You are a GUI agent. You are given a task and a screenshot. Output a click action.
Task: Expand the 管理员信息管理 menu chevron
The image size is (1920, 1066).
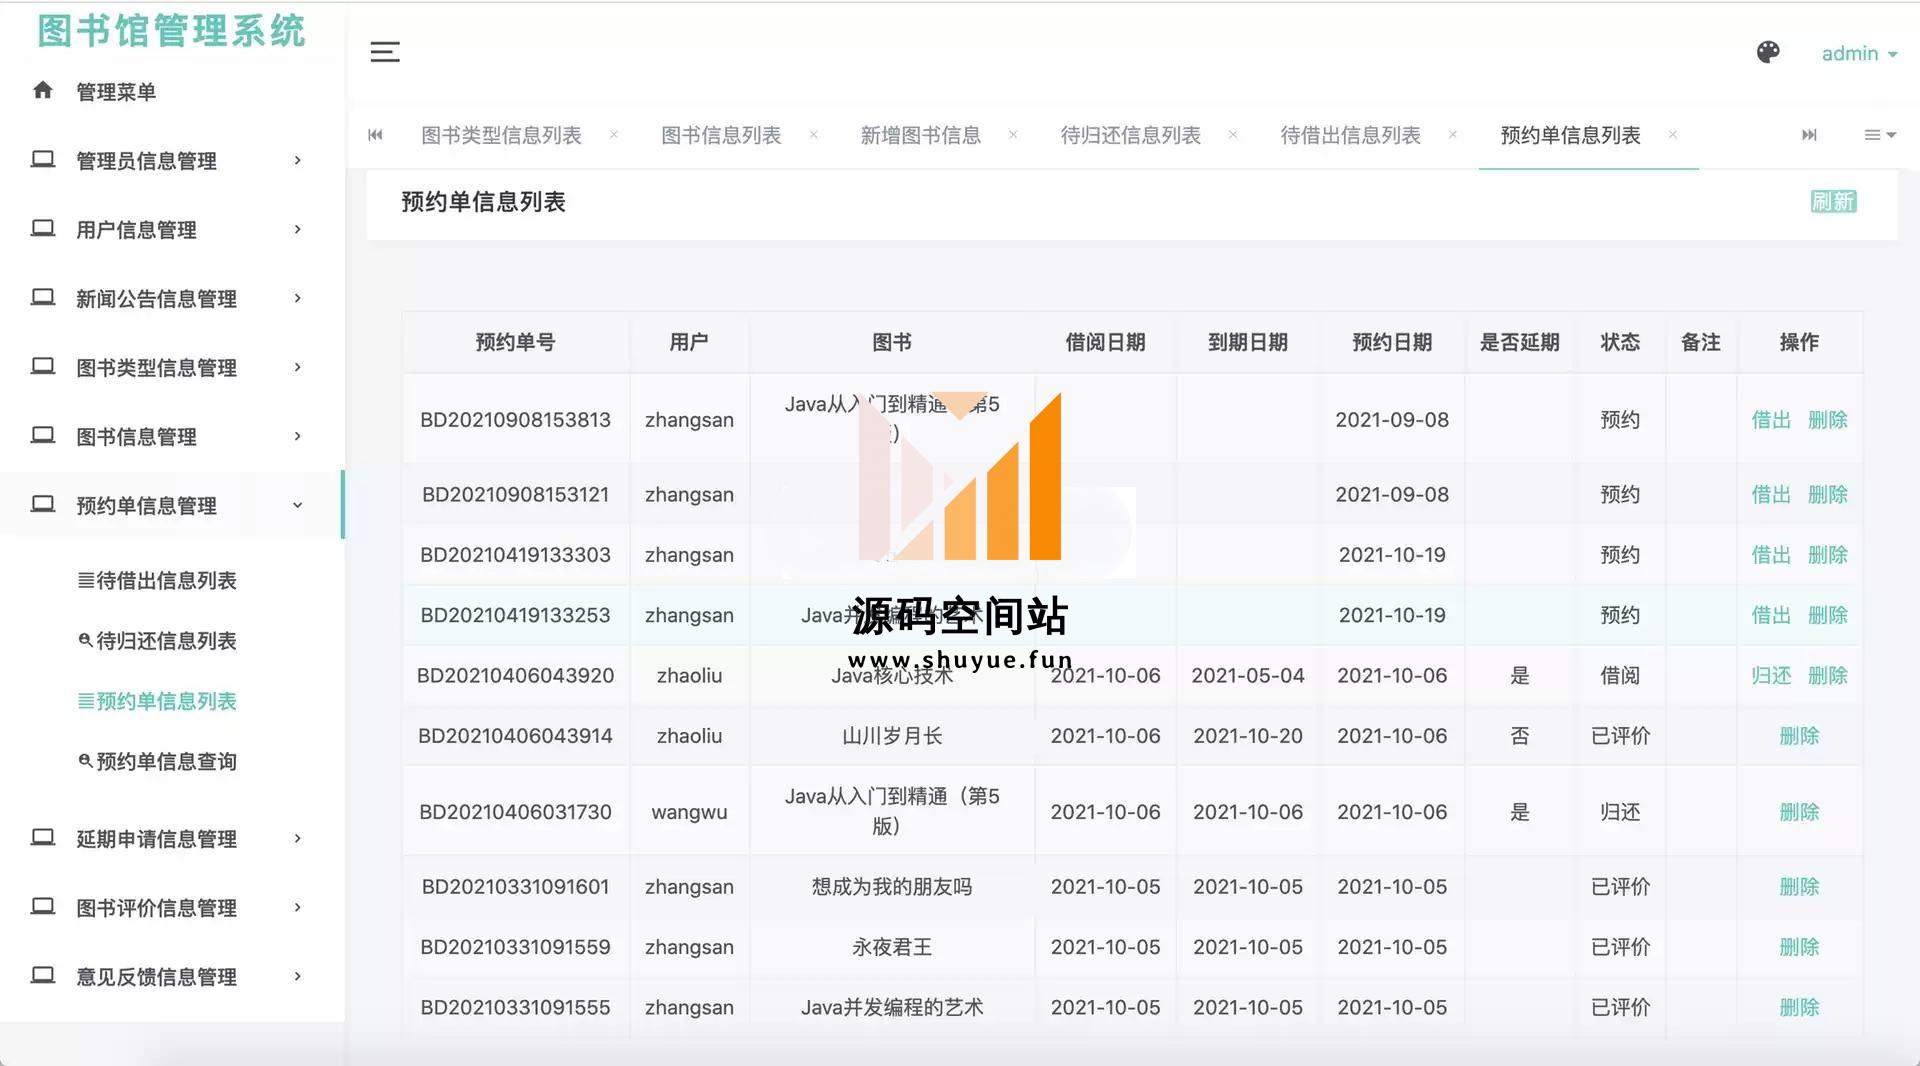[x=297, y=160]
